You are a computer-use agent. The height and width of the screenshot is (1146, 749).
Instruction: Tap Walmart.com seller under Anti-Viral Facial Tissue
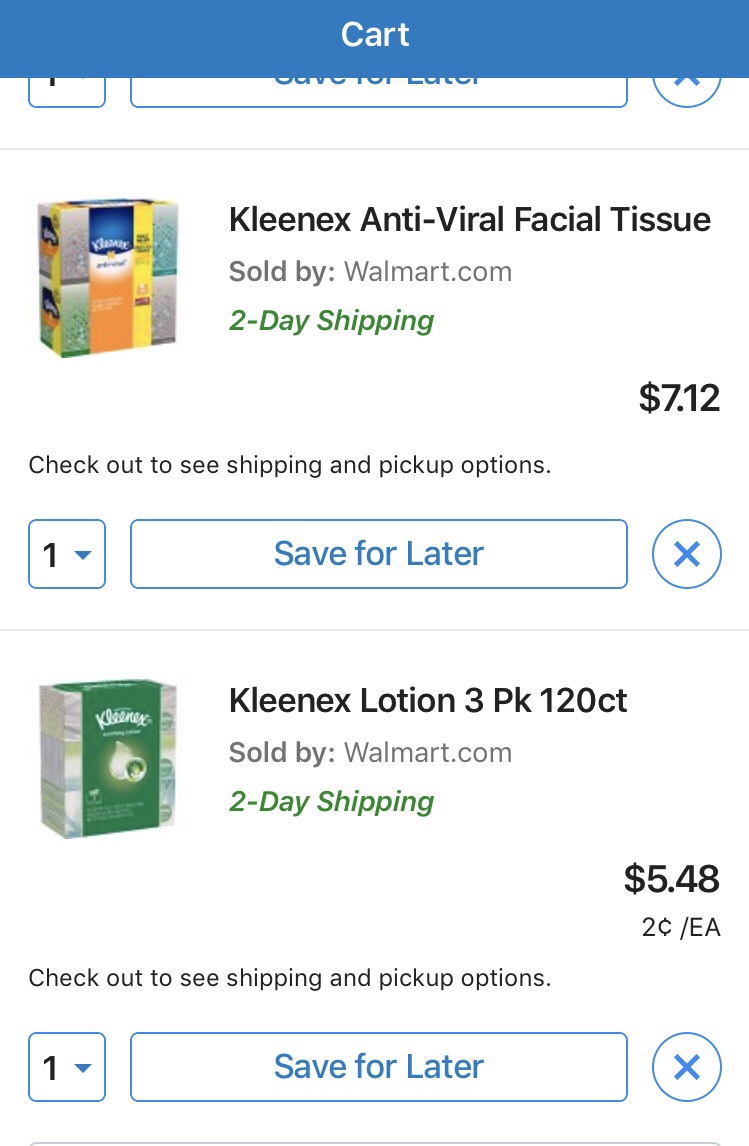coord(427,272)
